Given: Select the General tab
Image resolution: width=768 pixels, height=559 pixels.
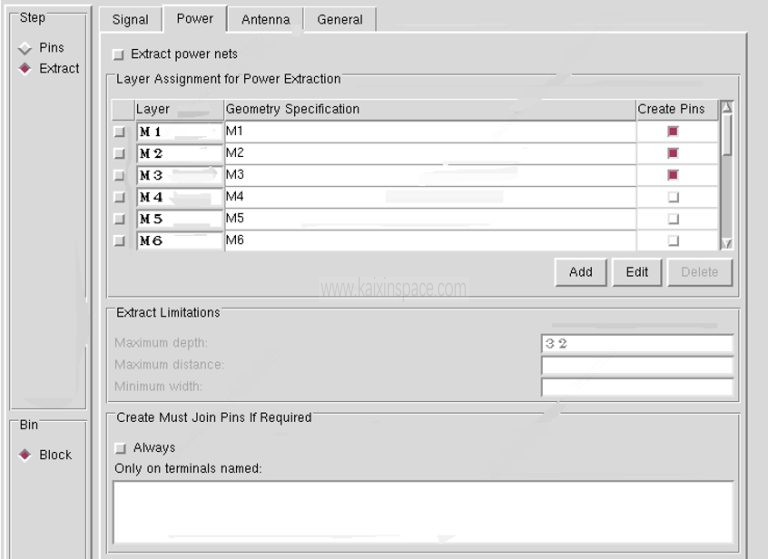Looking at the screenshot, I should (340, 19).
